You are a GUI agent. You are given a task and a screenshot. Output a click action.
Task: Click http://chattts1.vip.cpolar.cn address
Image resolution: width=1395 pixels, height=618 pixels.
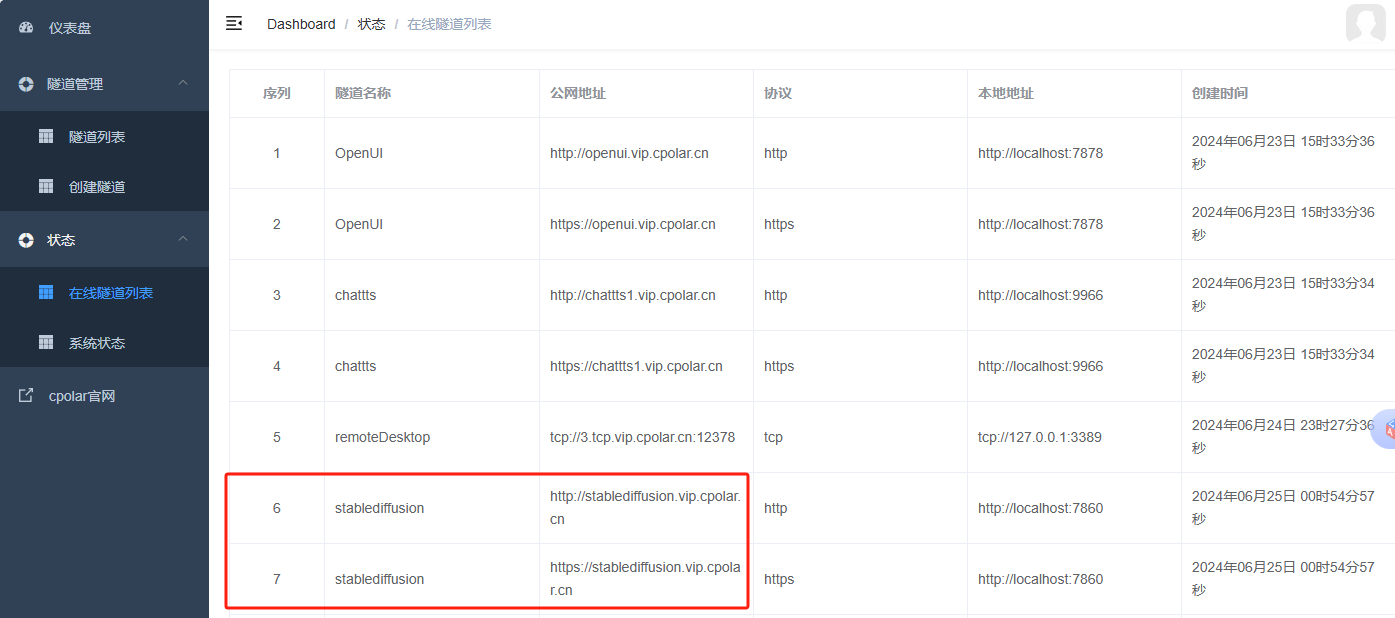pos(633,295)
